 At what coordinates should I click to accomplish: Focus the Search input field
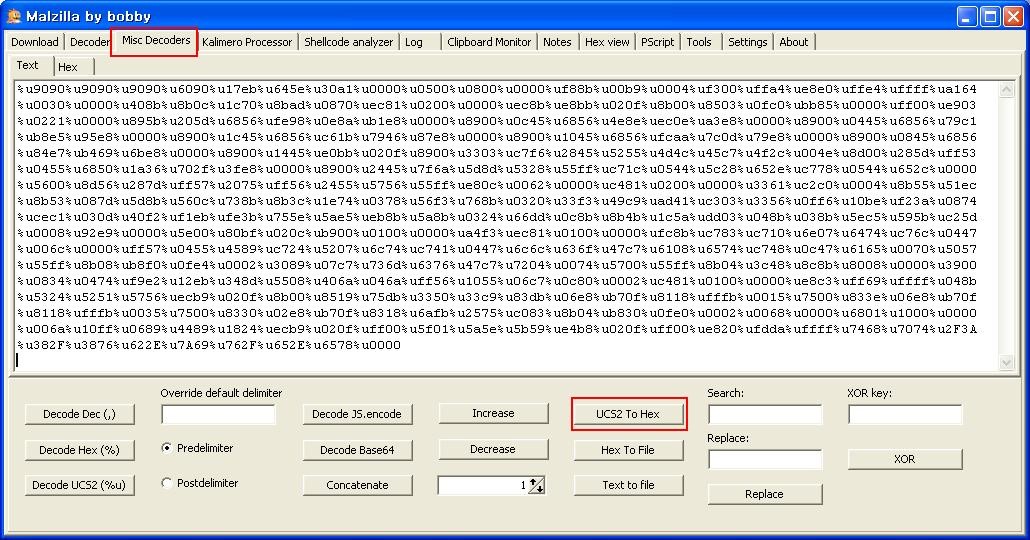765,415
